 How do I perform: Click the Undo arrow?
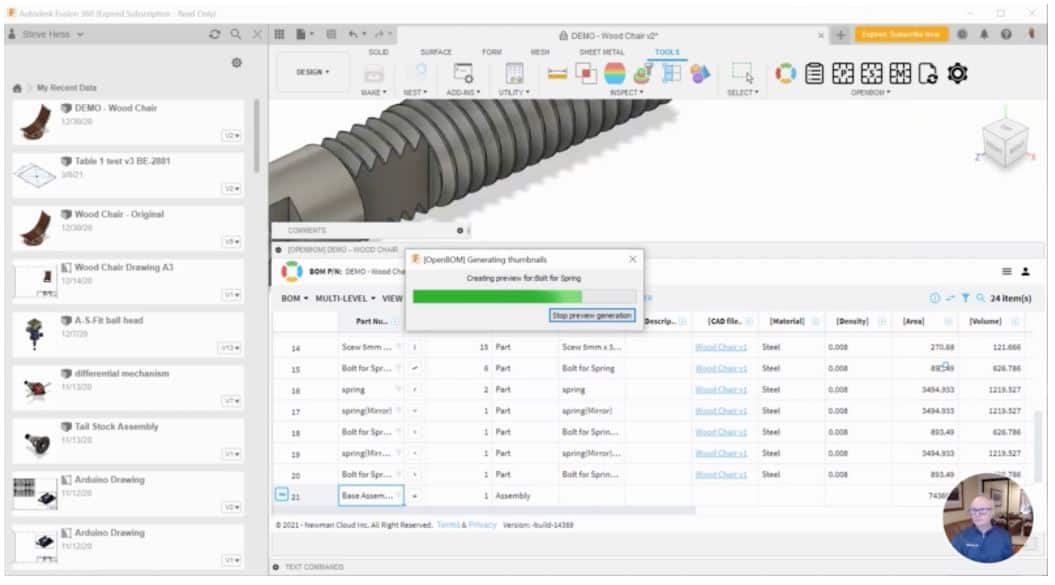[353, 34]
